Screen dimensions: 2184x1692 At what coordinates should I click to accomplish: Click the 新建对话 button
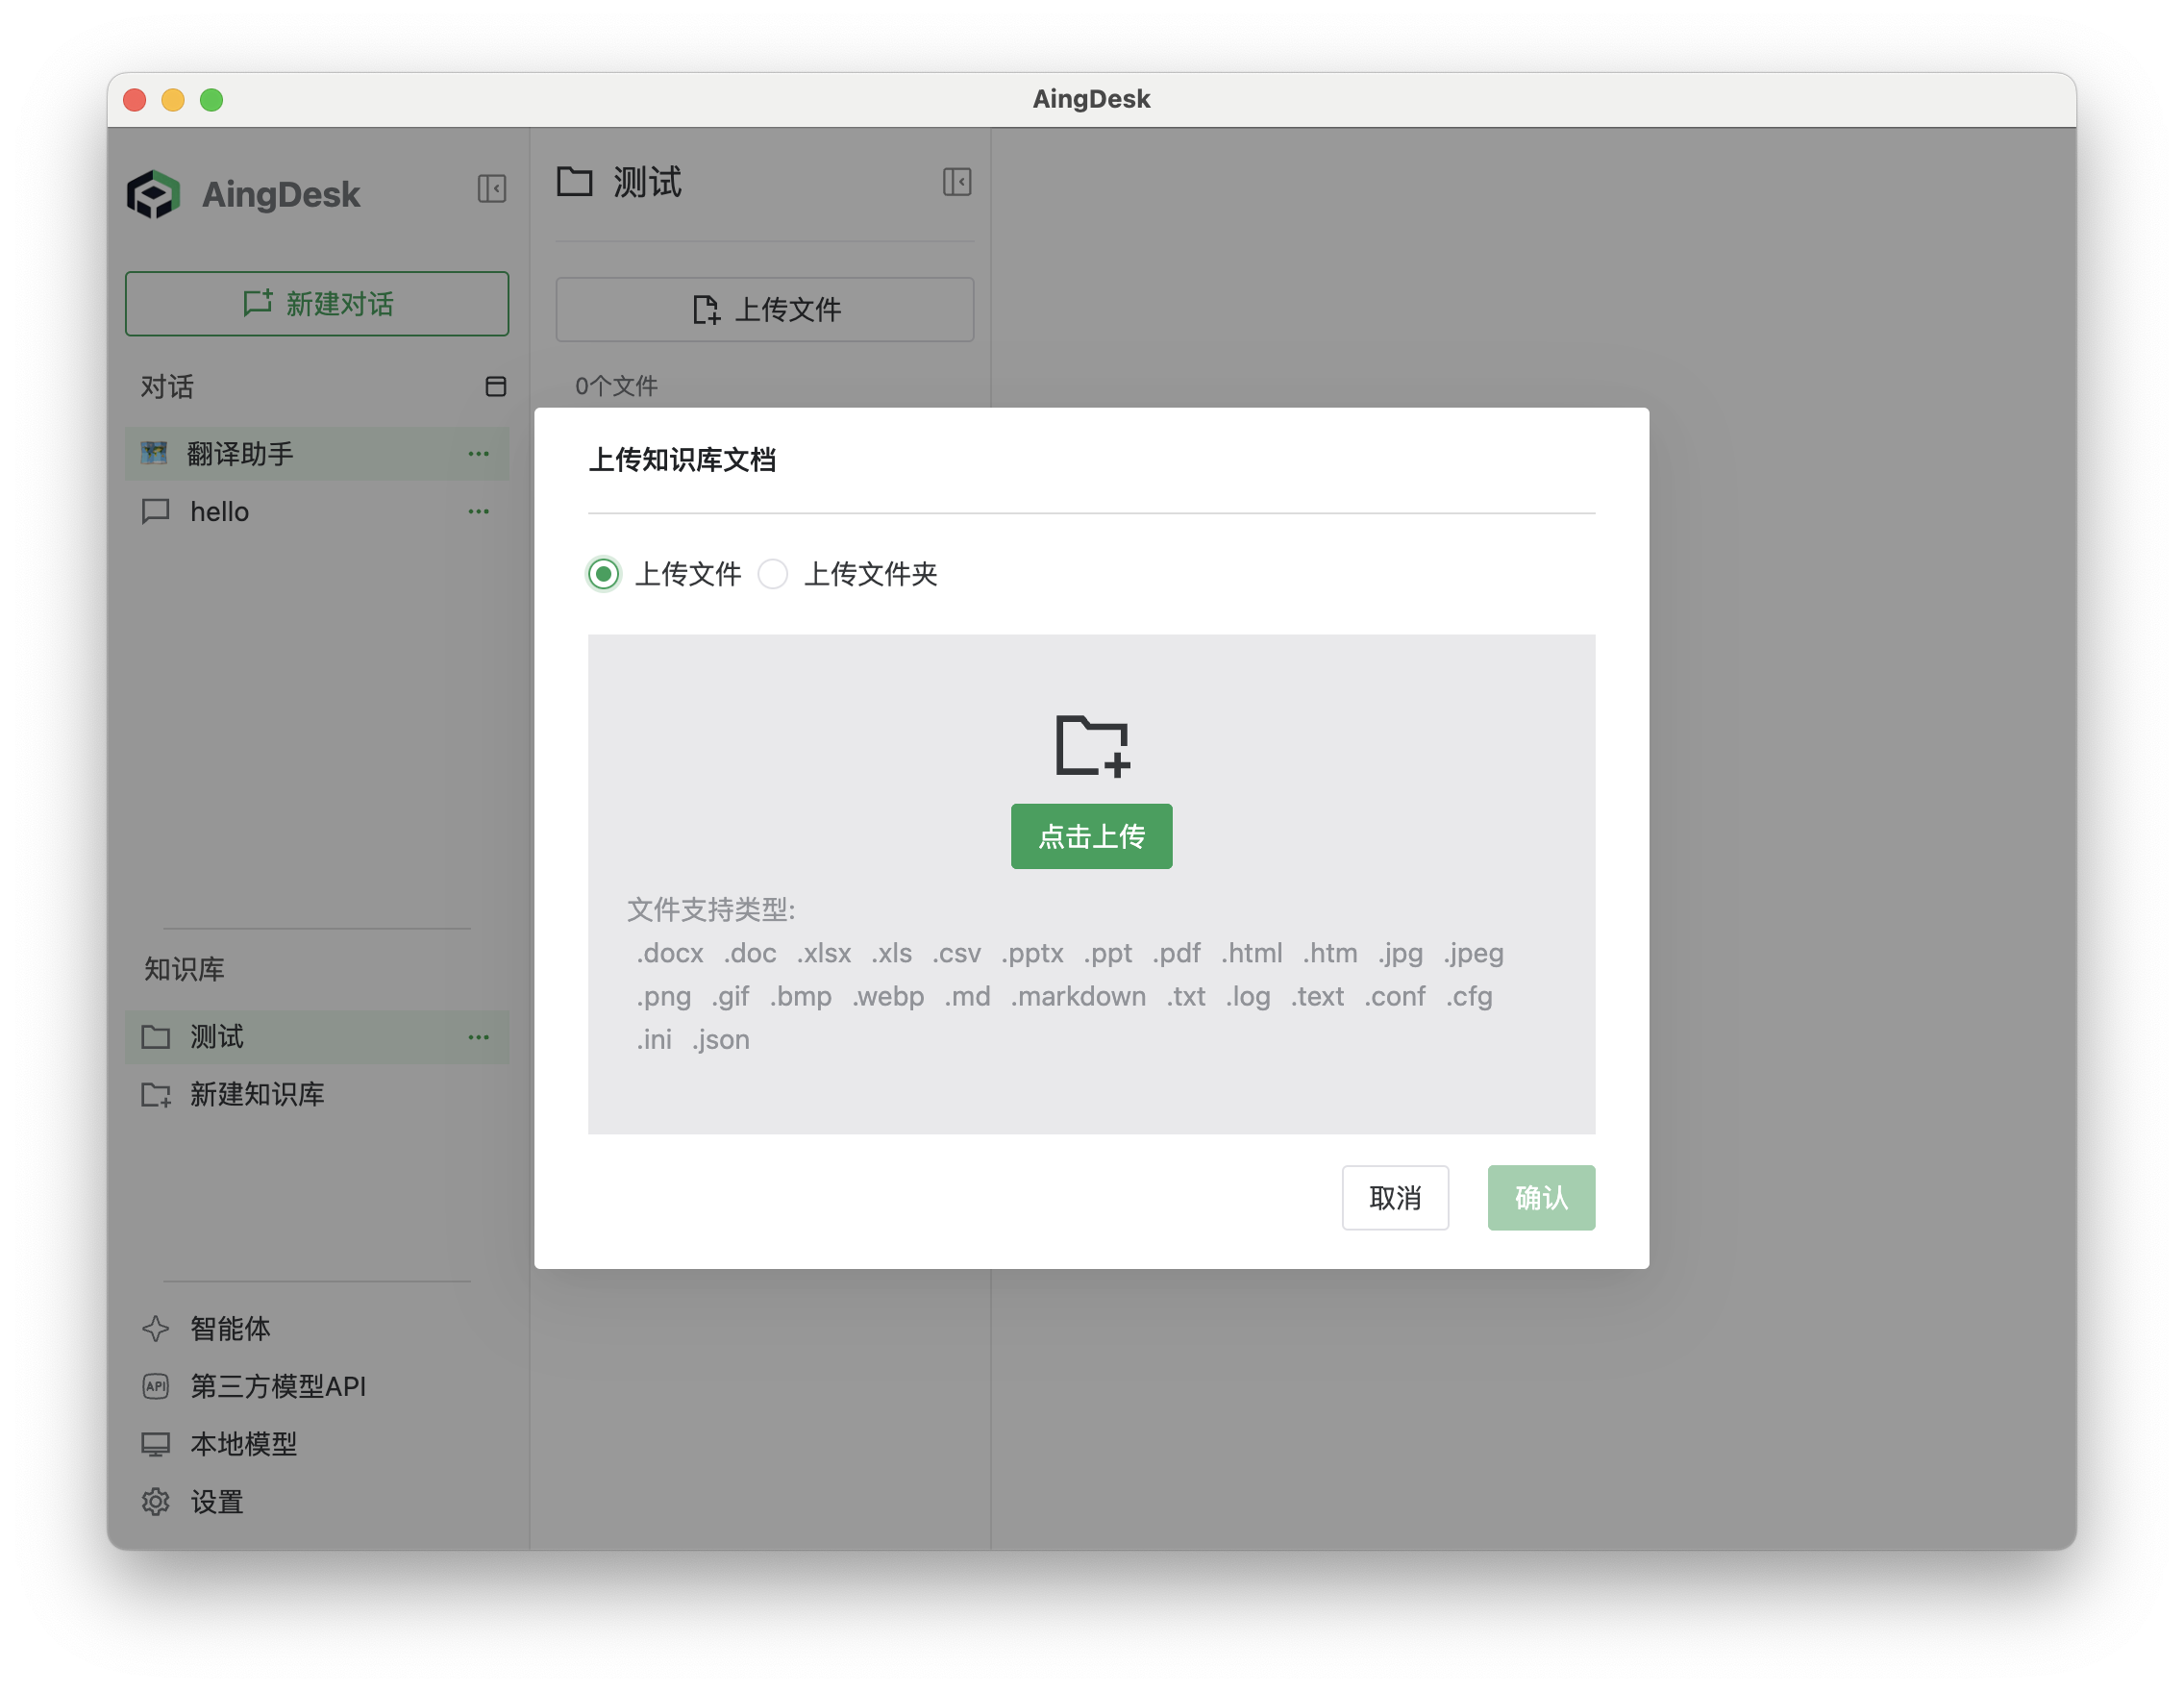click(x=317, y=304)
